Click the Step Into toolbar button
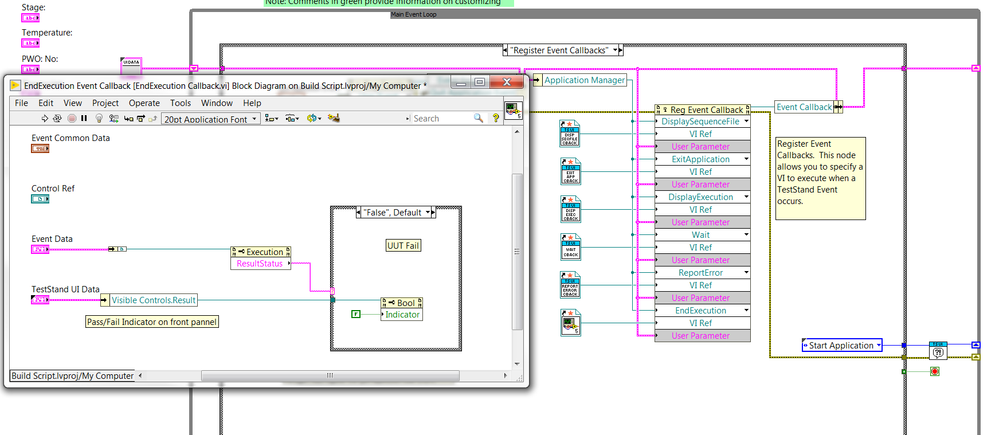The image size is (999, 435). [127, 118]
